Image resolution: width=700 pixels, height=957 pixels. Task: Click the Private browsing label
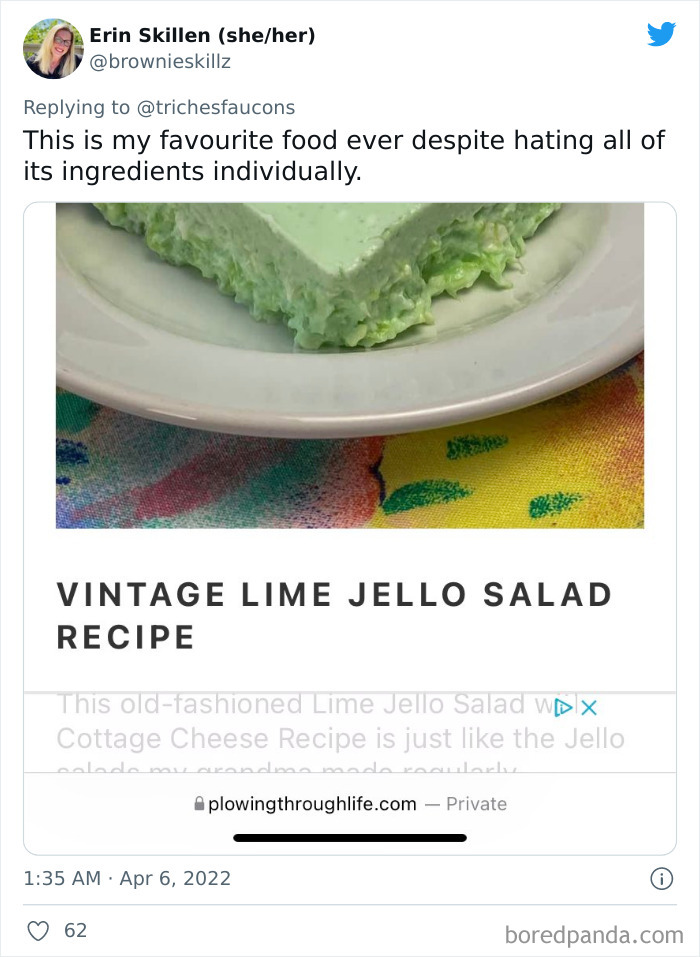coord(477,804)
